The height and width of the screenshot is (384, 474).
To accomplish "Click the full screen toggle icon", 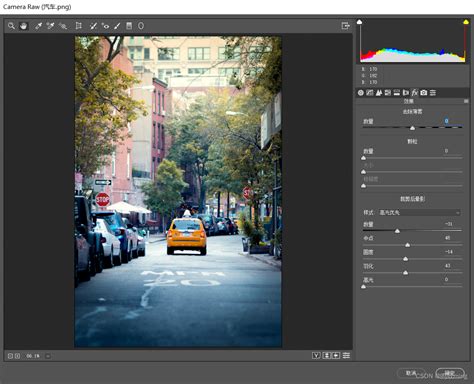I will pyautogui.click(x=346, y=26).
